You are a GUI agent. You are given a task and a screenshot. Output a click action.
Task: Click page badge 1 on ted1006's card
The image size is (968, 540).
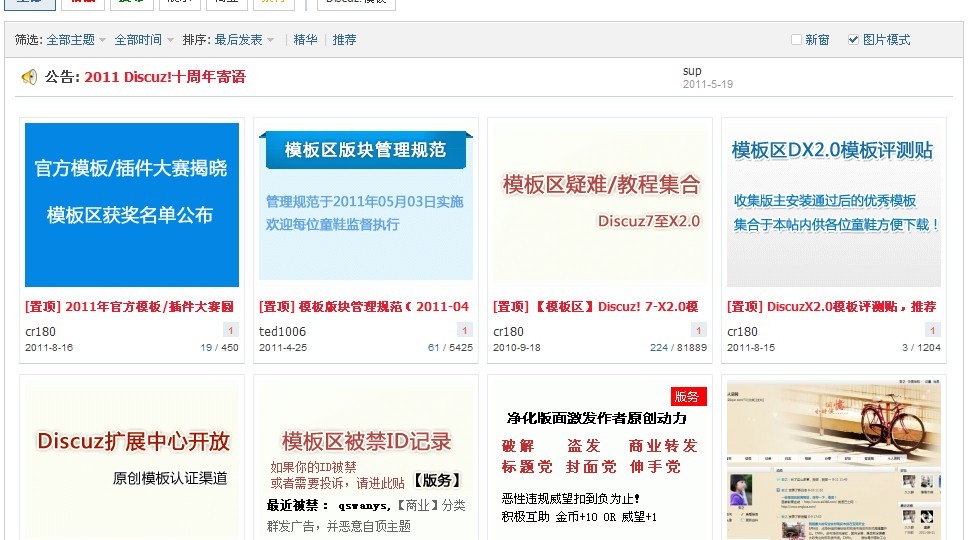click(x=464, y=330)
